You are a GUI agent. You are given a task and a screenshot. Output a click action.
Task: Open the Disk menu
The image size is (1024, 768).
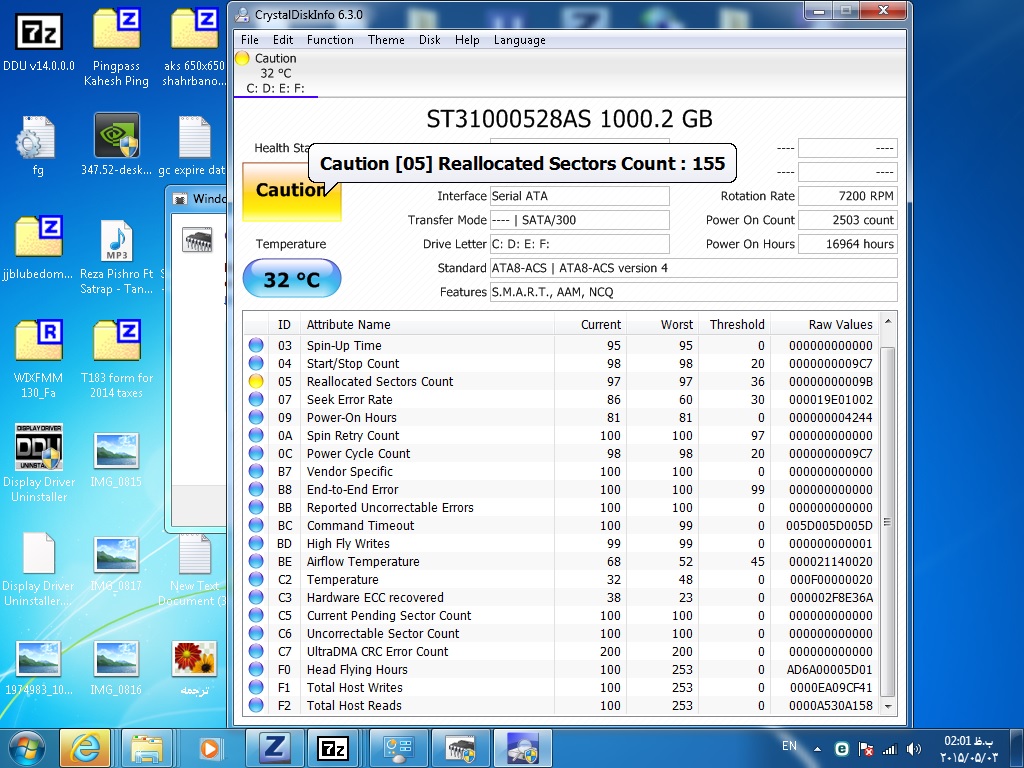[429, 40]
